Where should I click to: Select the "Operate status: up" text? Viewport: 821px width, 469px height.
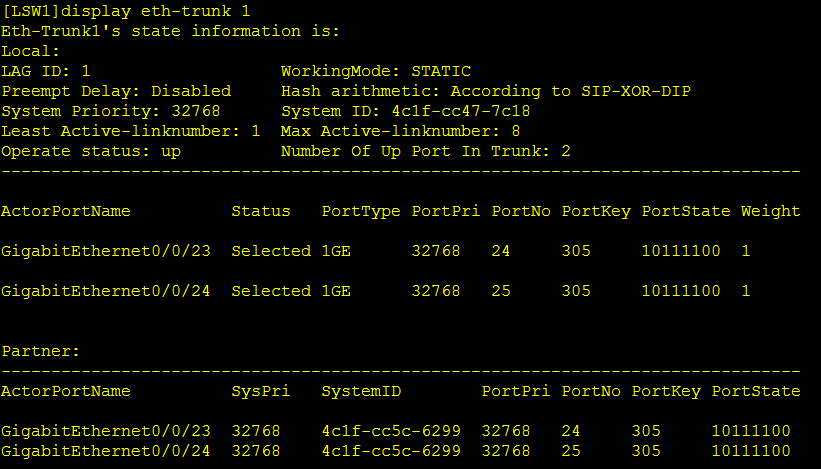point(90,151)
